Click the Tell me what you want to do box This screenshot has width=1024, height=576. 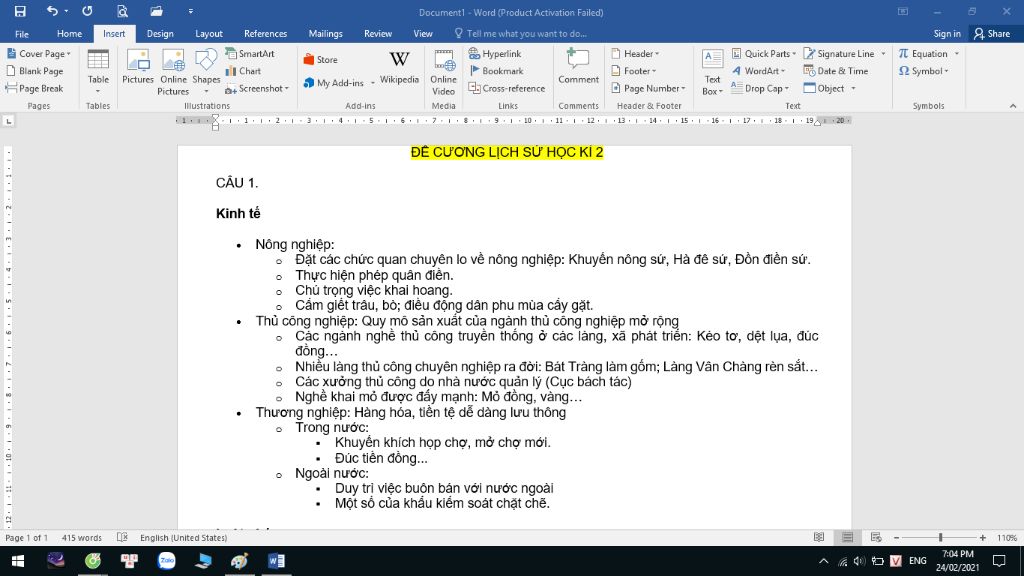click(520, 33)
